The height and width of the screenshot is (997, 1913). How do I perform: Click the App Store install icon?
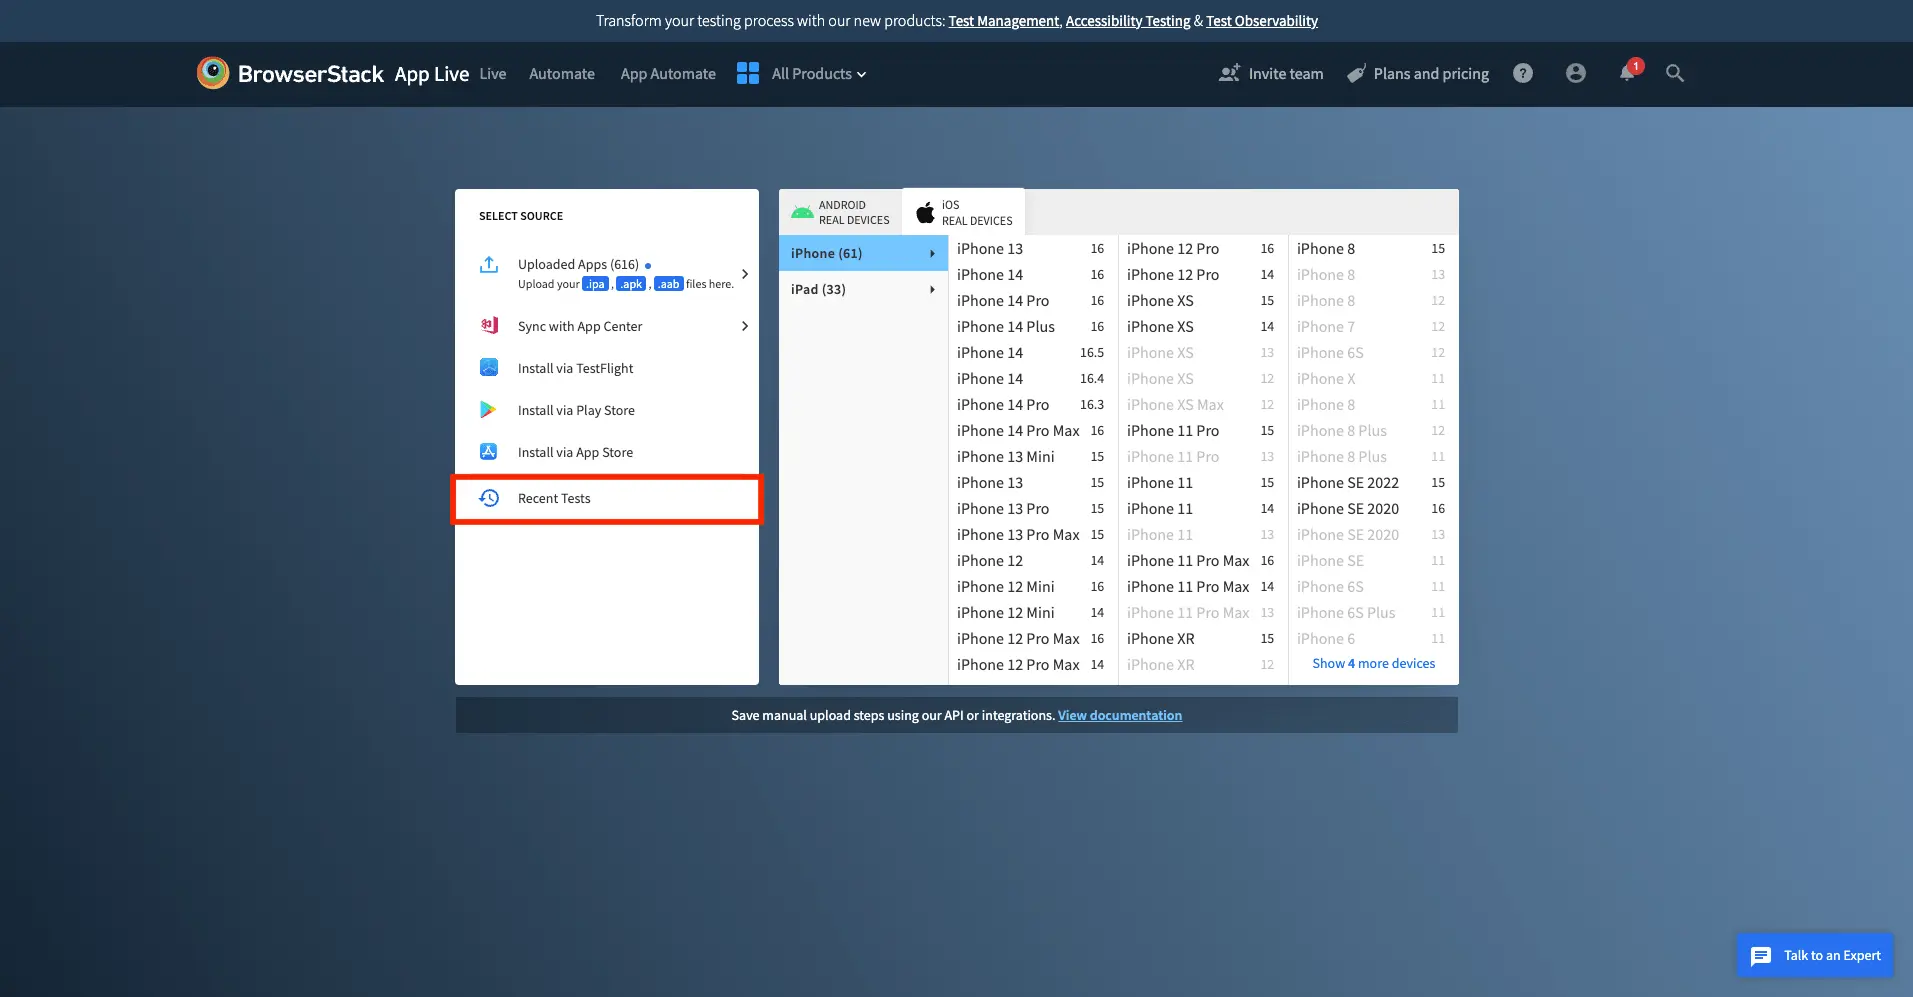pyautogui.click(x=489, y=452)
